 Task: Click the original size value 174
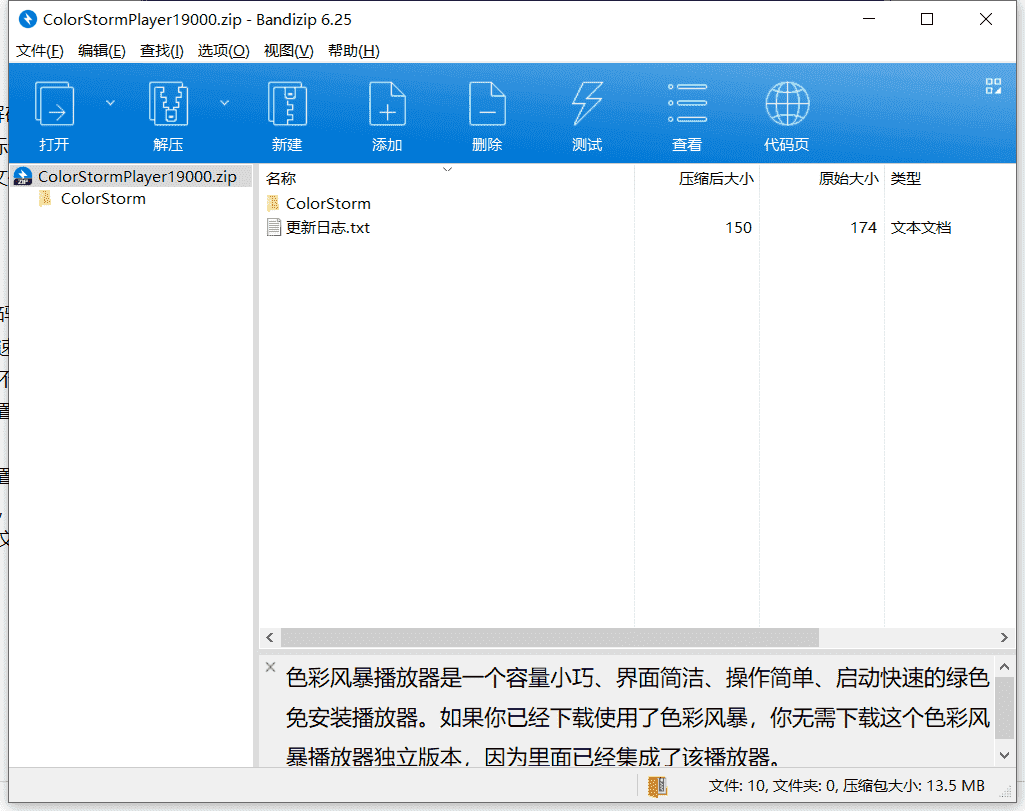(x=863, y=227)
